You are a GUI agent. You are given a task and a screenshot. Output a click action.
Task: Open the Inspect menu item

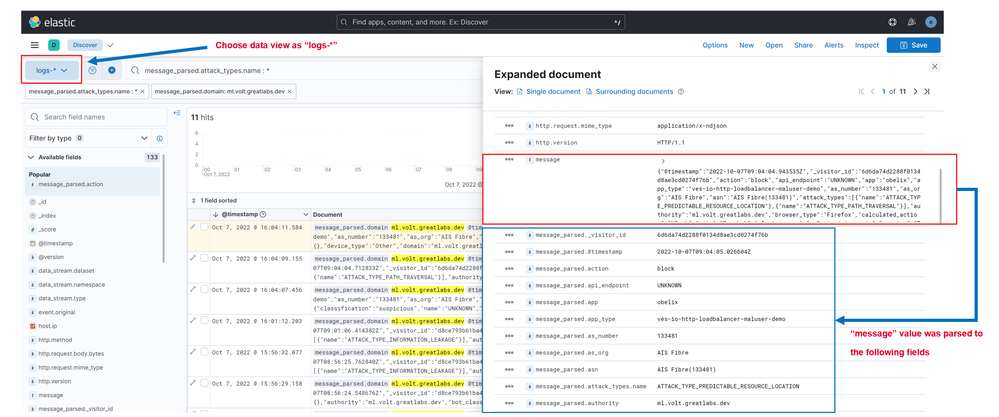(x=866, y=45)
